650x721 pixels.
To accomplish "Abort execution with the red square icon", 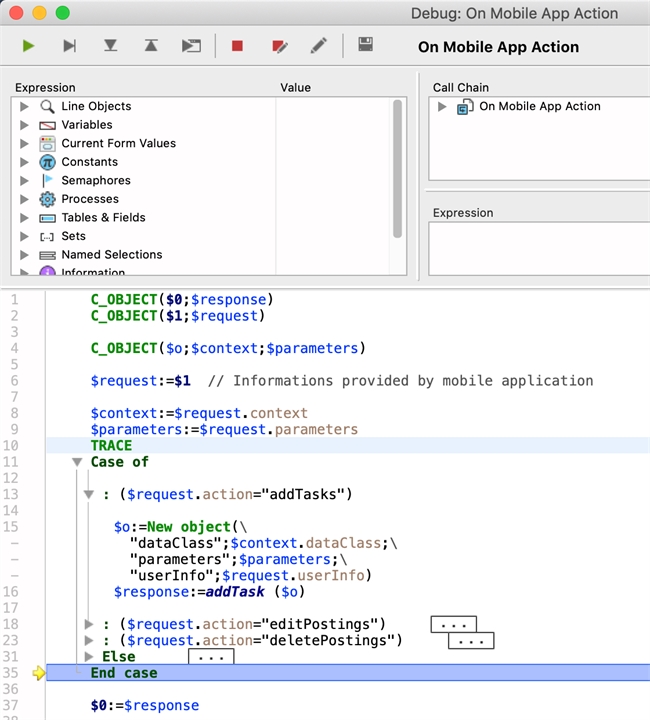I will tap(237, 46).
